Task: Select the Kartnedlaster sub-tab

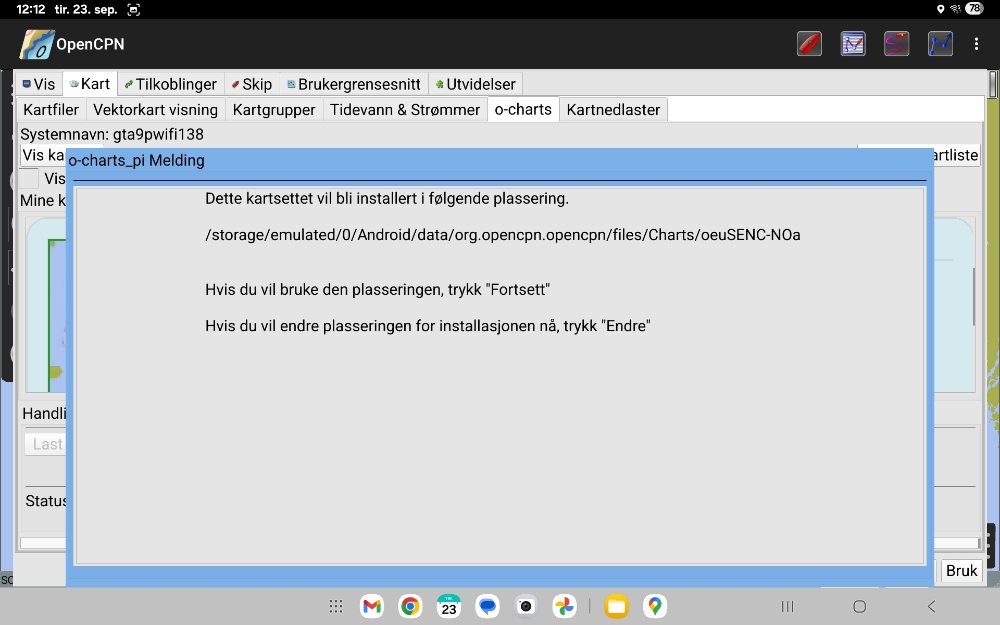Action: click(613, 110)
